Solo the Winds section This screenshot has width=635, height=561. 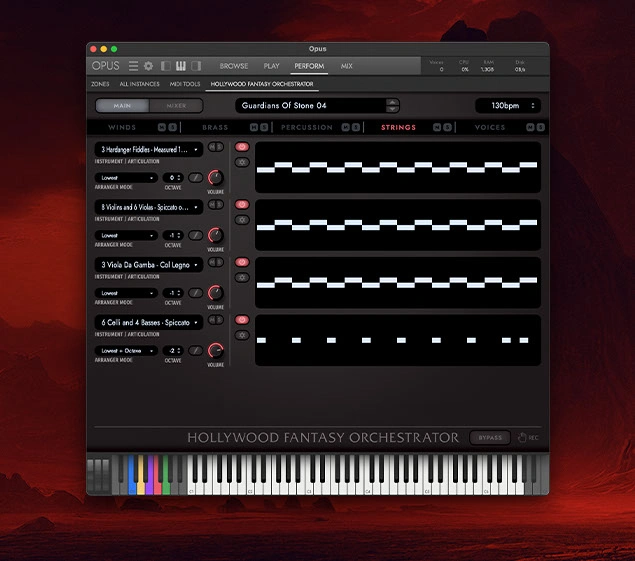pos(173,127)
